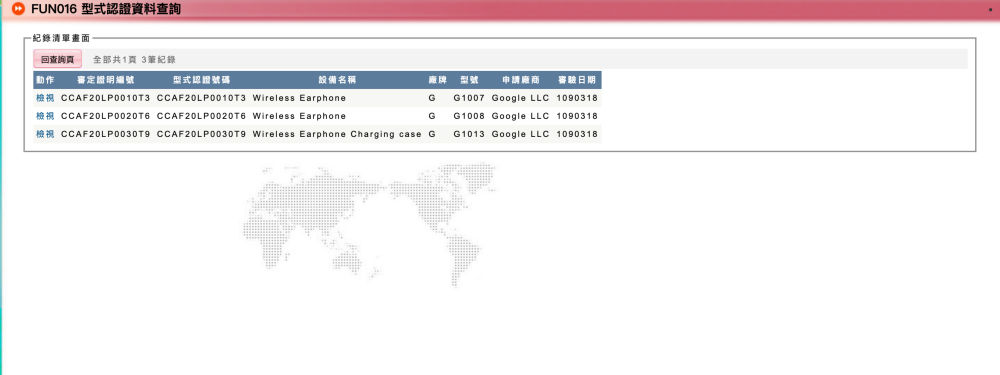Click the 動作 column header
1000x375 pixels.
coord(45,80)
